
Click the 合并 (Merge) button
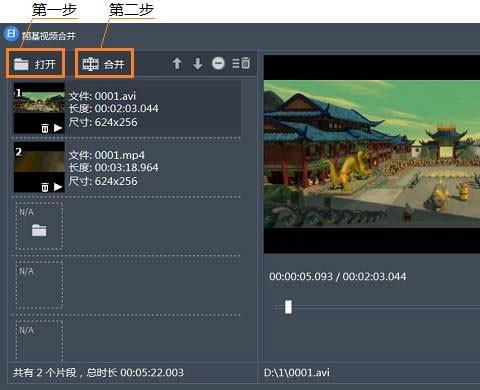[104, 63]
